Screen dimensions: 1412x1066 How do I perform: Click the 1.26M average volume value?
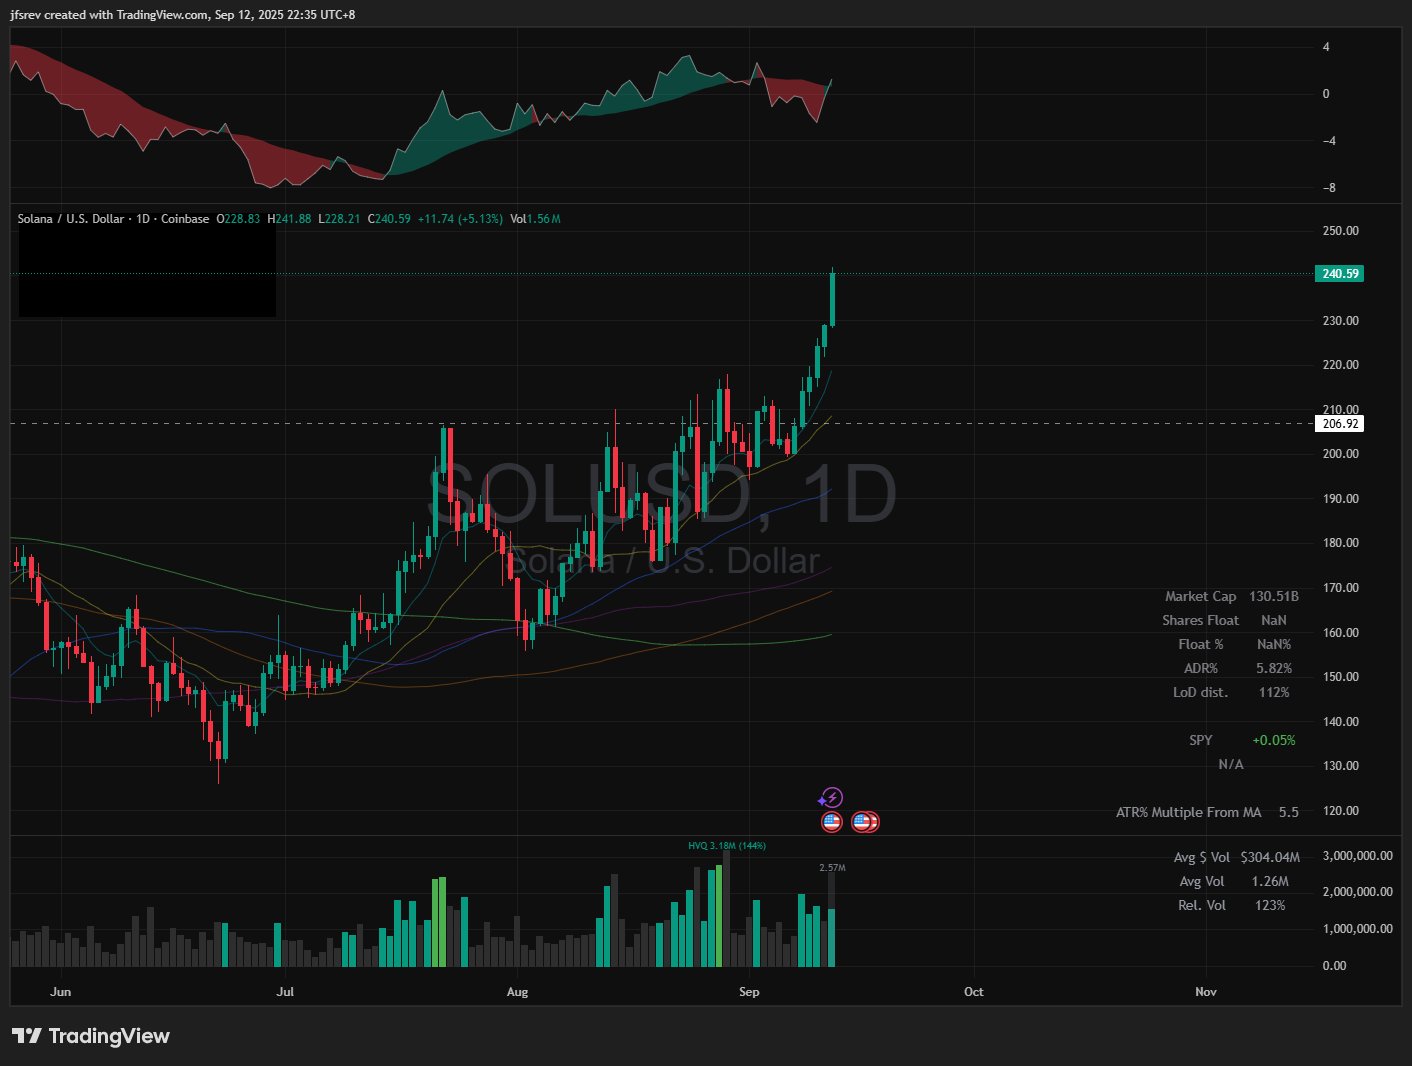(x=1270, y=881)
